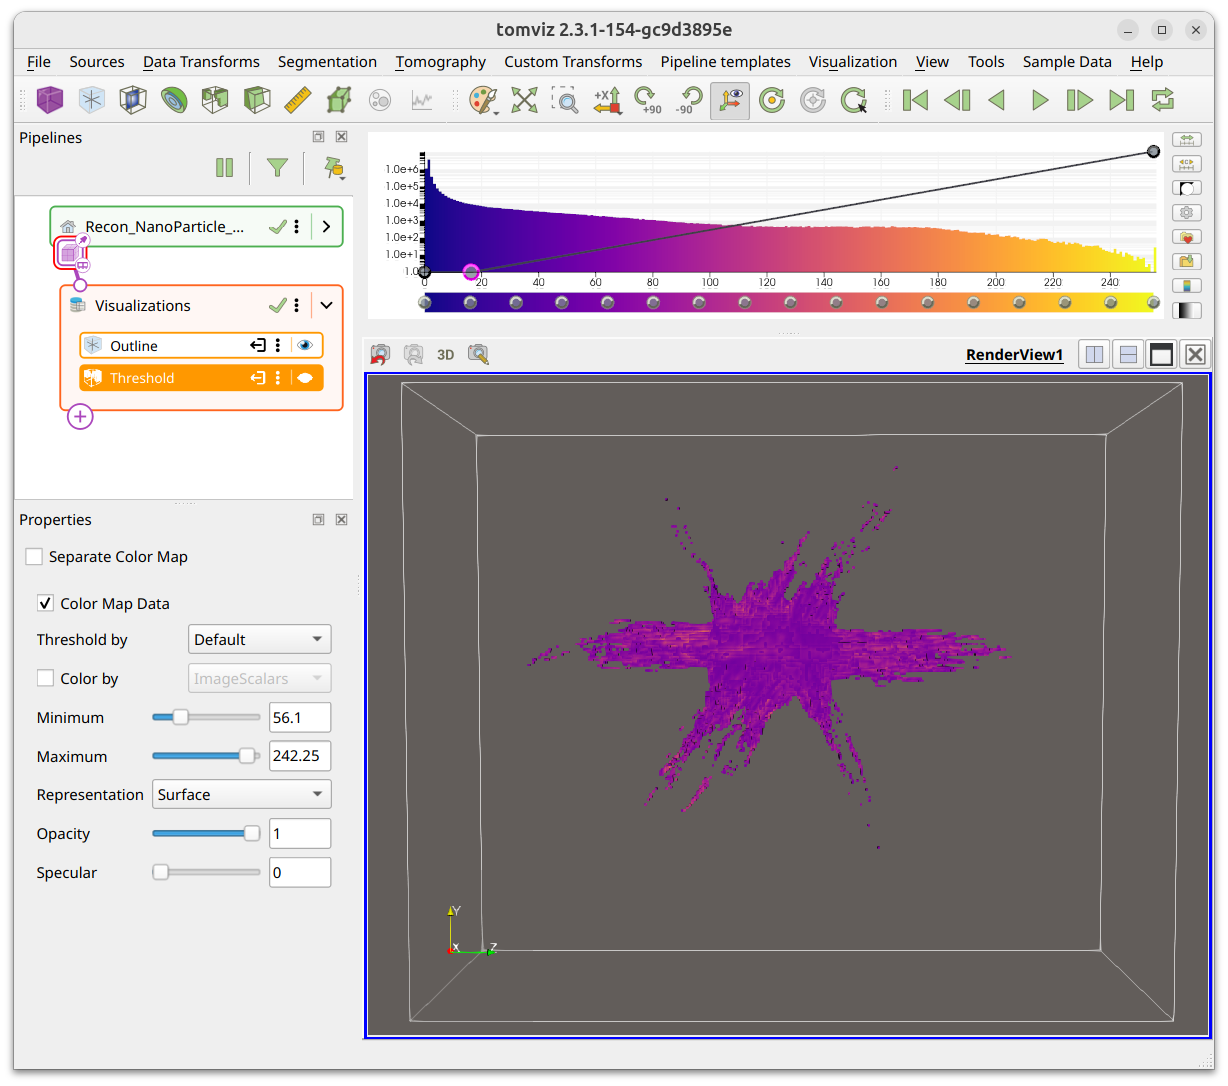The height and width of the screenshot is (1086, 1228).
Task: Toggle animation looping
Action: click(x=1162, y=100)
